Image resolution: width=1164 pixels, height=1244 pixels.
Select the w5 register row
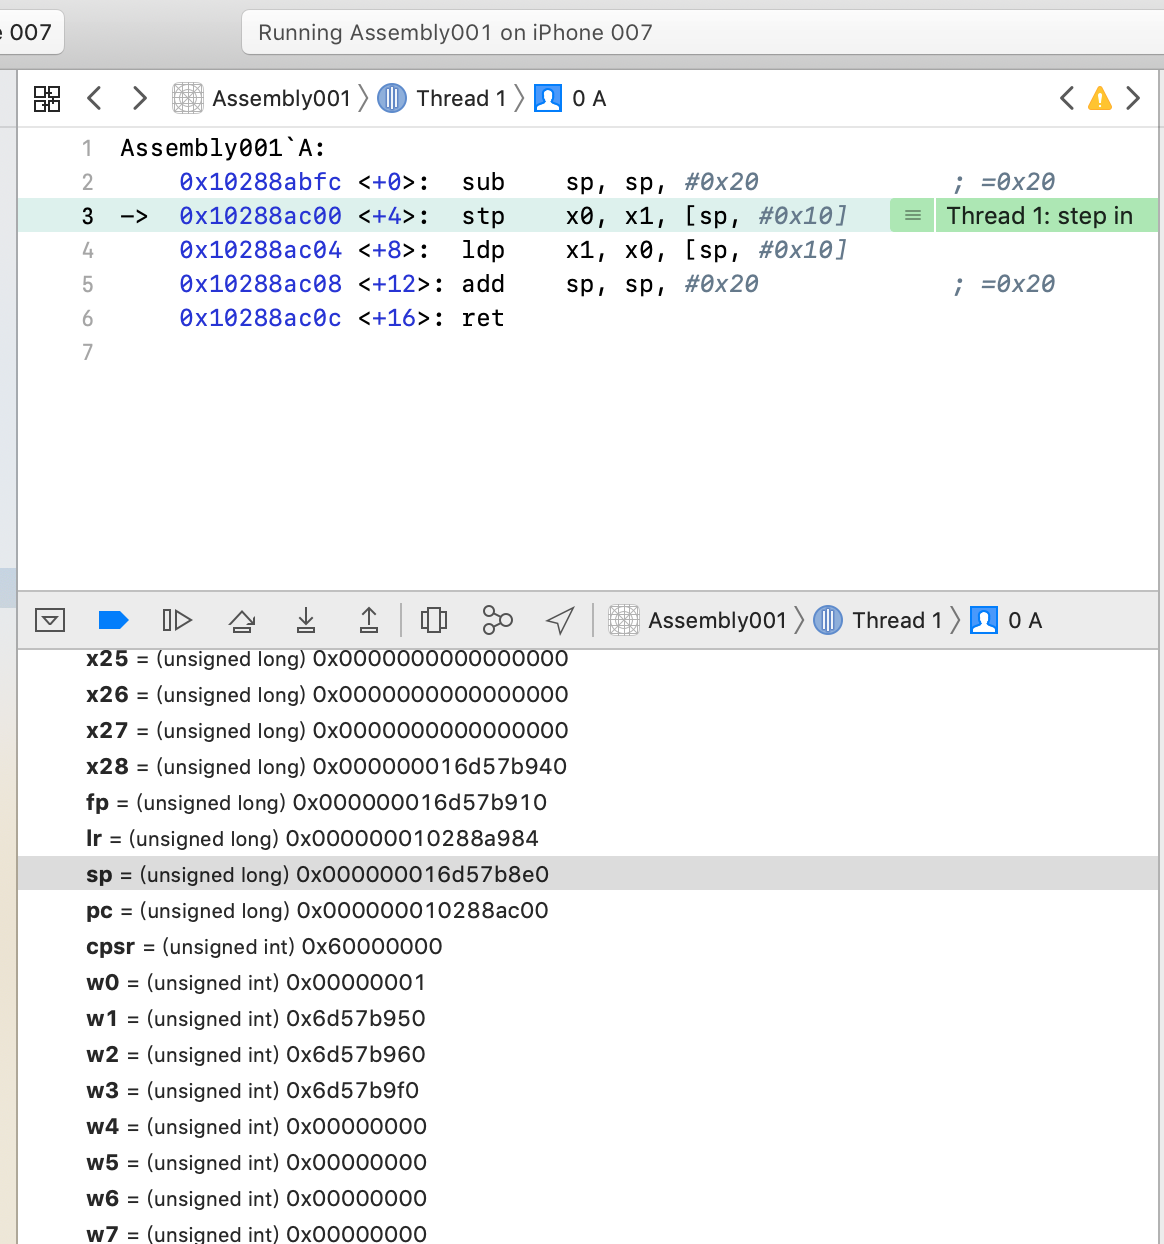(x=588, y=1162)
